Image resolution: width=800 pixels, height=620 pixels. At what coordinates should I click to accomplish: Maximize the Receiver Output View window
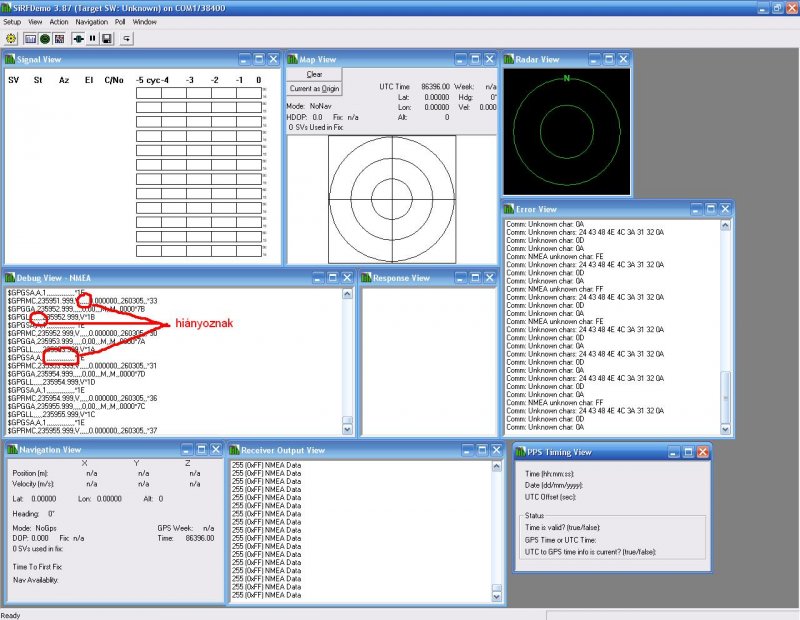482,450
